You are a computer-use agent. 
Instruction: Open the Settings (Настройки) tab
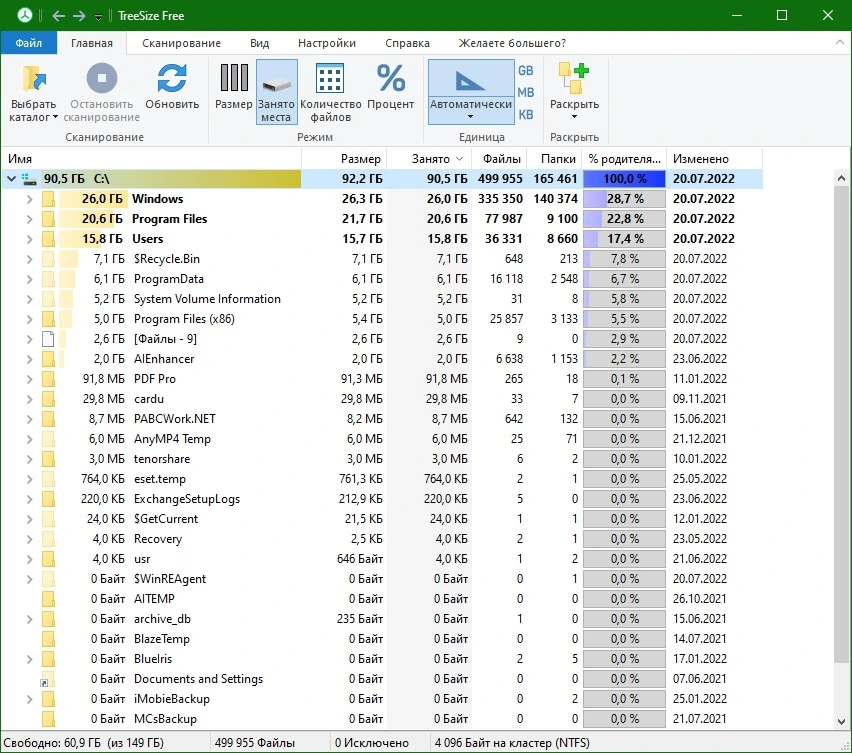327,43
